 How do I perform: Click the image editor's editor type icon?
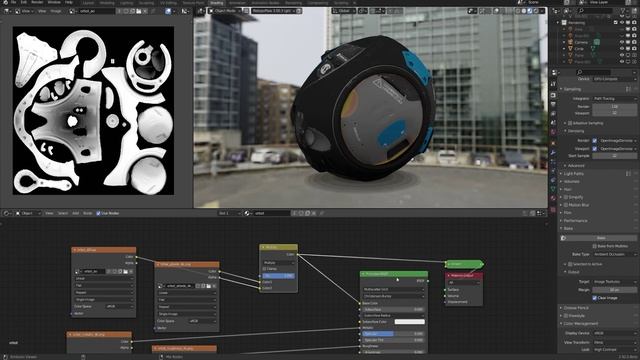pyautogui.click(x=7, y=11)
